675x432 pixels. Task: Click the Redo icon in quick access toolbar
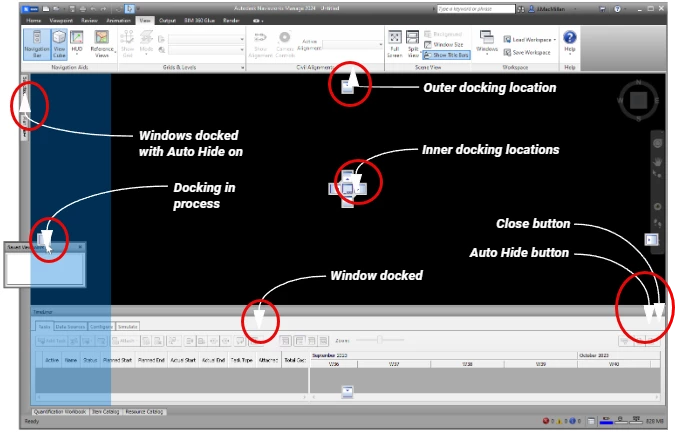[103, 9]
